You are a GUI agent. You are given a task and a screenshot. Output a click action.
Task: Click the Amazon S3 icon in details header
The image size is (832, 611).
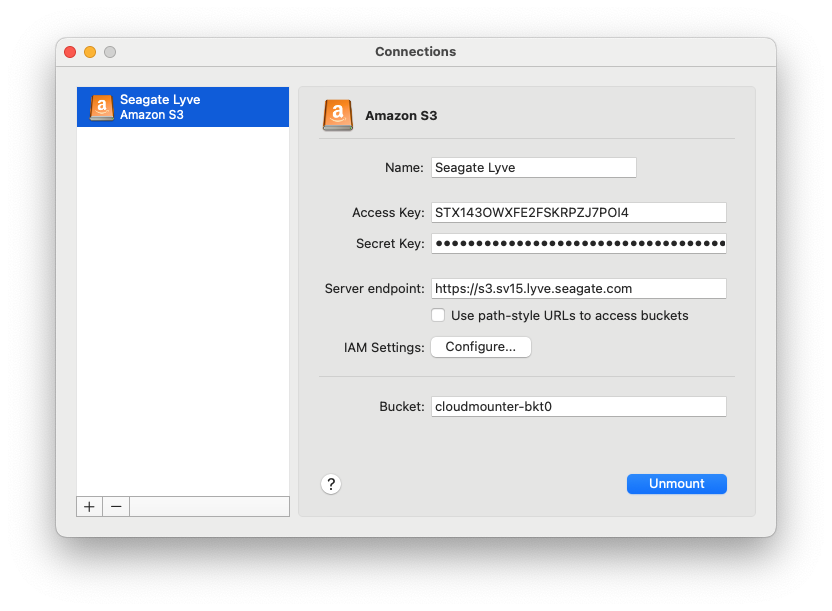pyautogui.click(x=337, y=115)
